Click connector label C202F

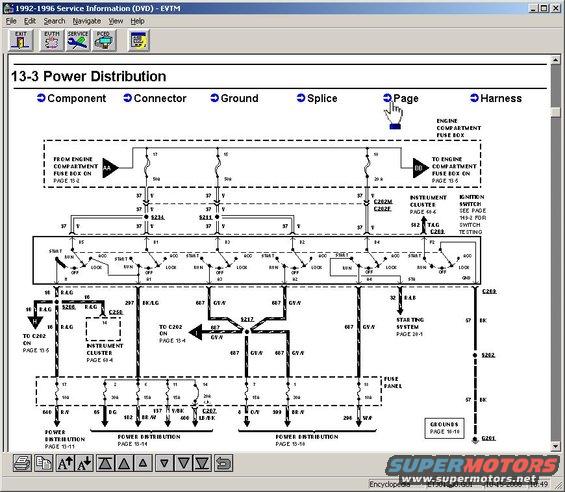coord(382,209)
